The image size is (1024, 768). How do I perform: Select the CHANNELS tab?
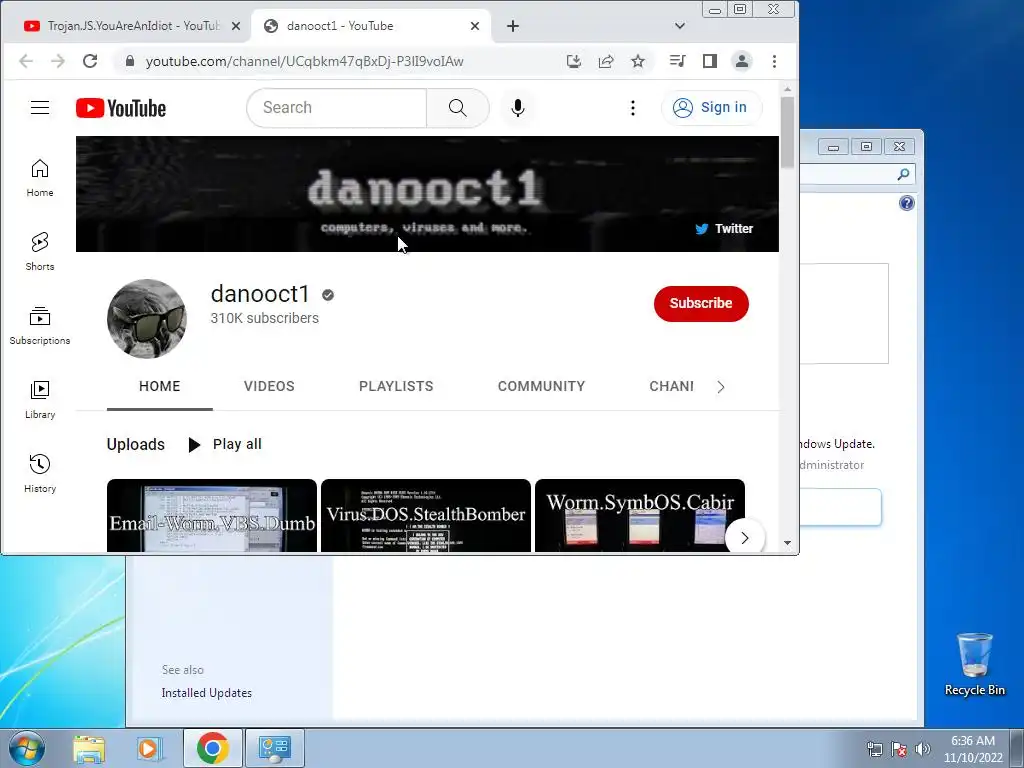pos(671,387)
